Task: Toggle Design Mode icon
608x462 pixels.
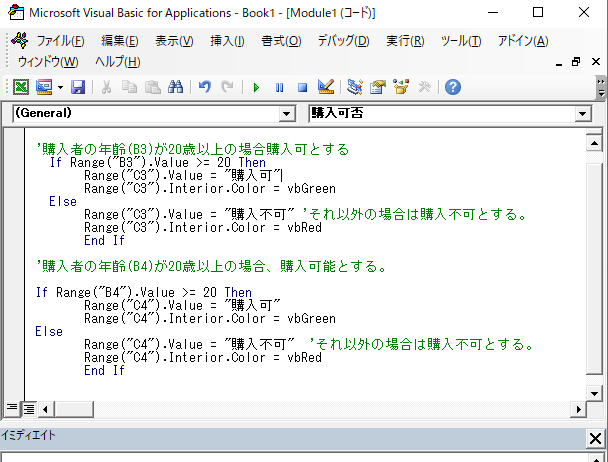Action: (x=326, y=87)
